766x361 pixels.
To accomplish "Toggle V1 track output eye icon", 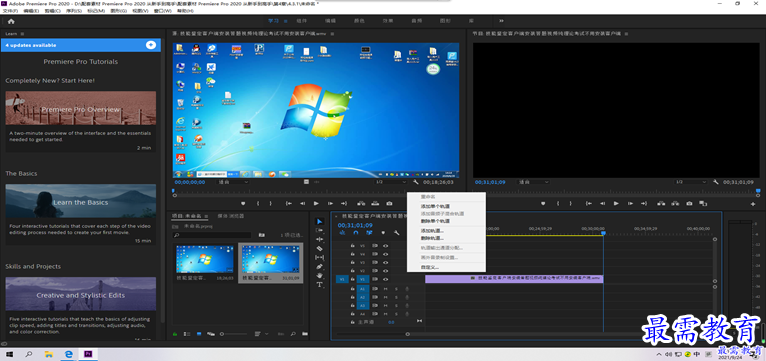I will click(x=385, y=279).
